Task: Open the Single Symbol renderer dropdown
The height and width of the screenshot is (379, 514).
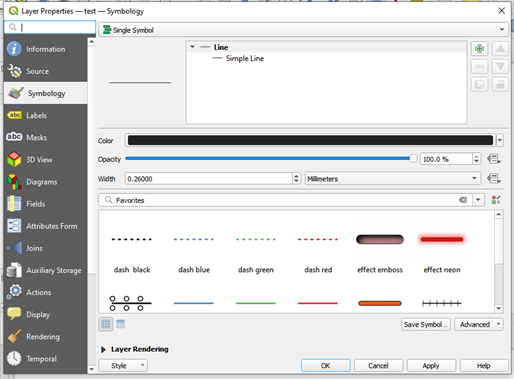Action: pyautogui.click(x=303, y=30)
